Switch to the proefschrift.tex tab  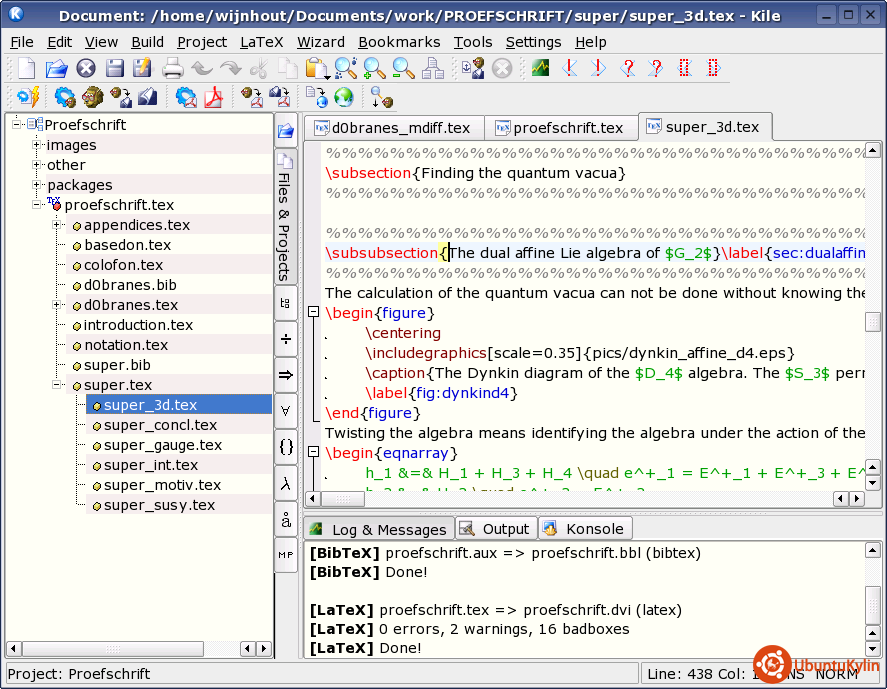559,128
